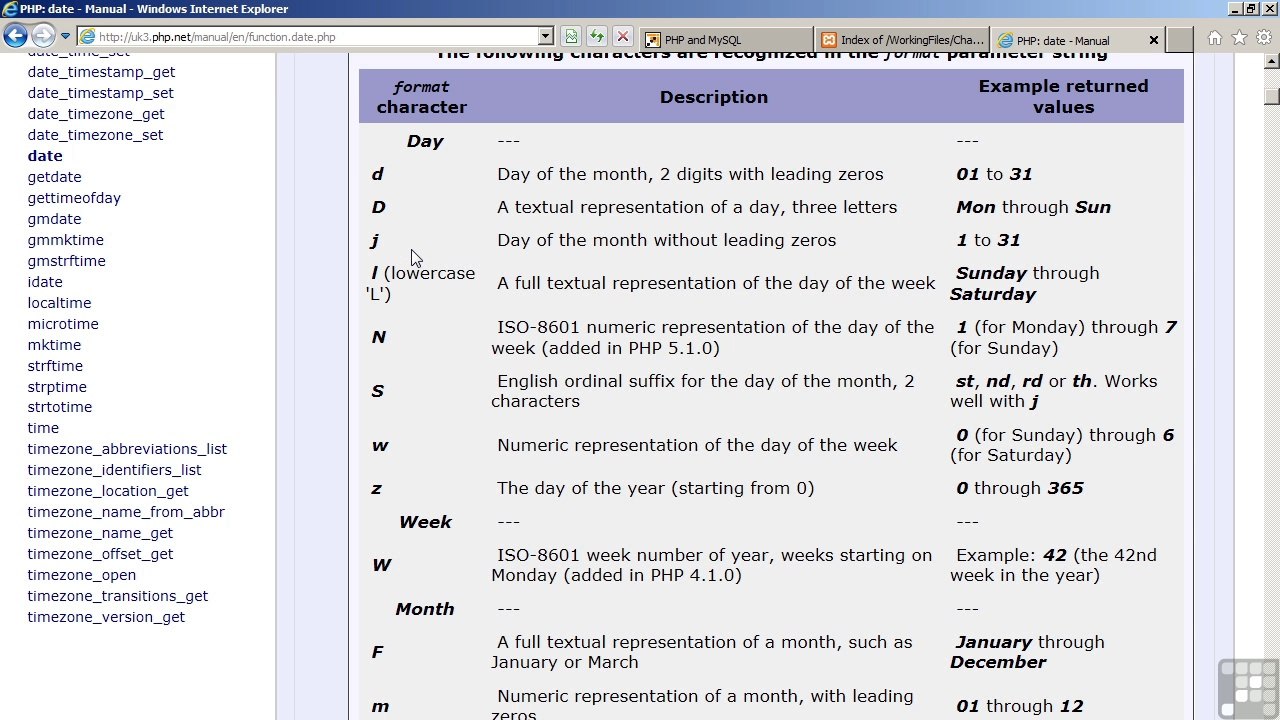Click the Compatibility View icon

pos(571,37)
